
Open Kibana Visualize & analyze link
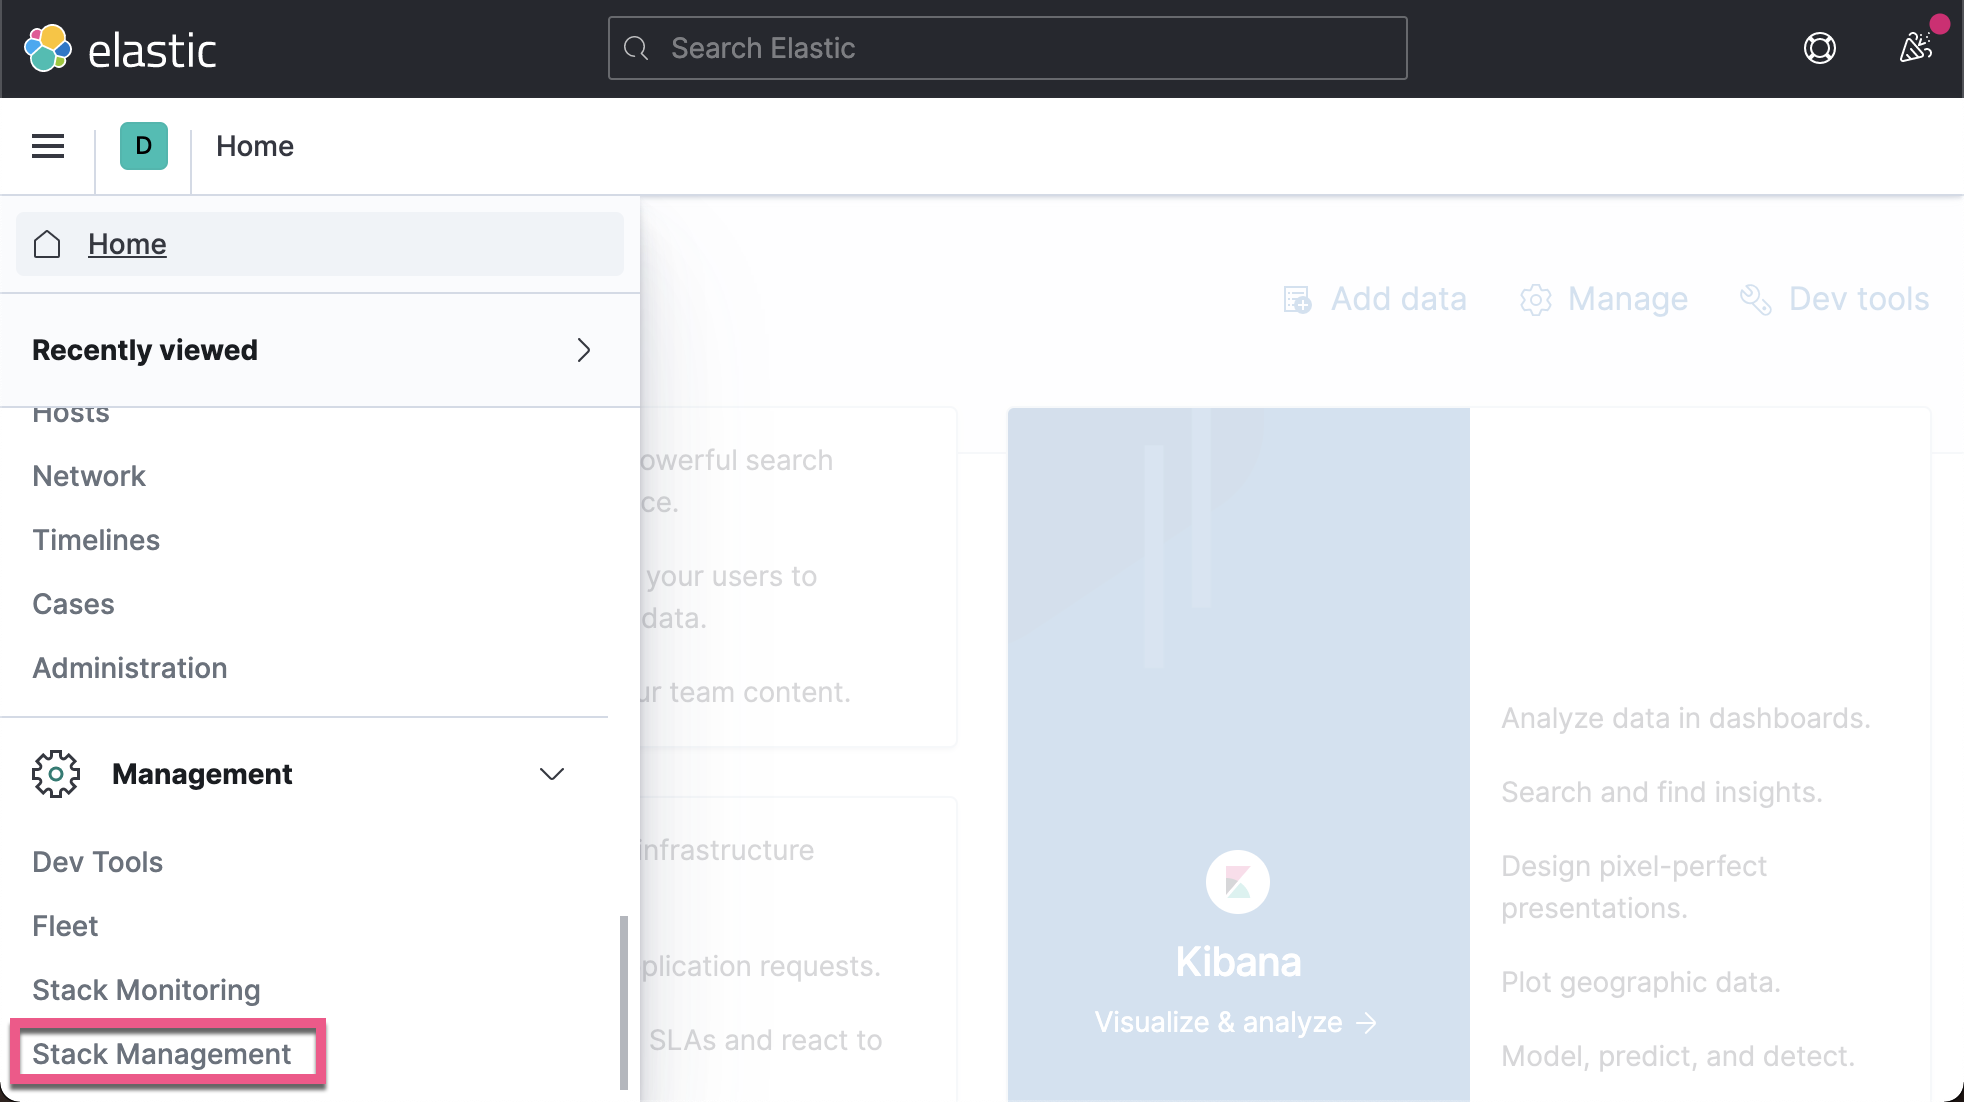pyautogui.click(x=1237, y=1021)
